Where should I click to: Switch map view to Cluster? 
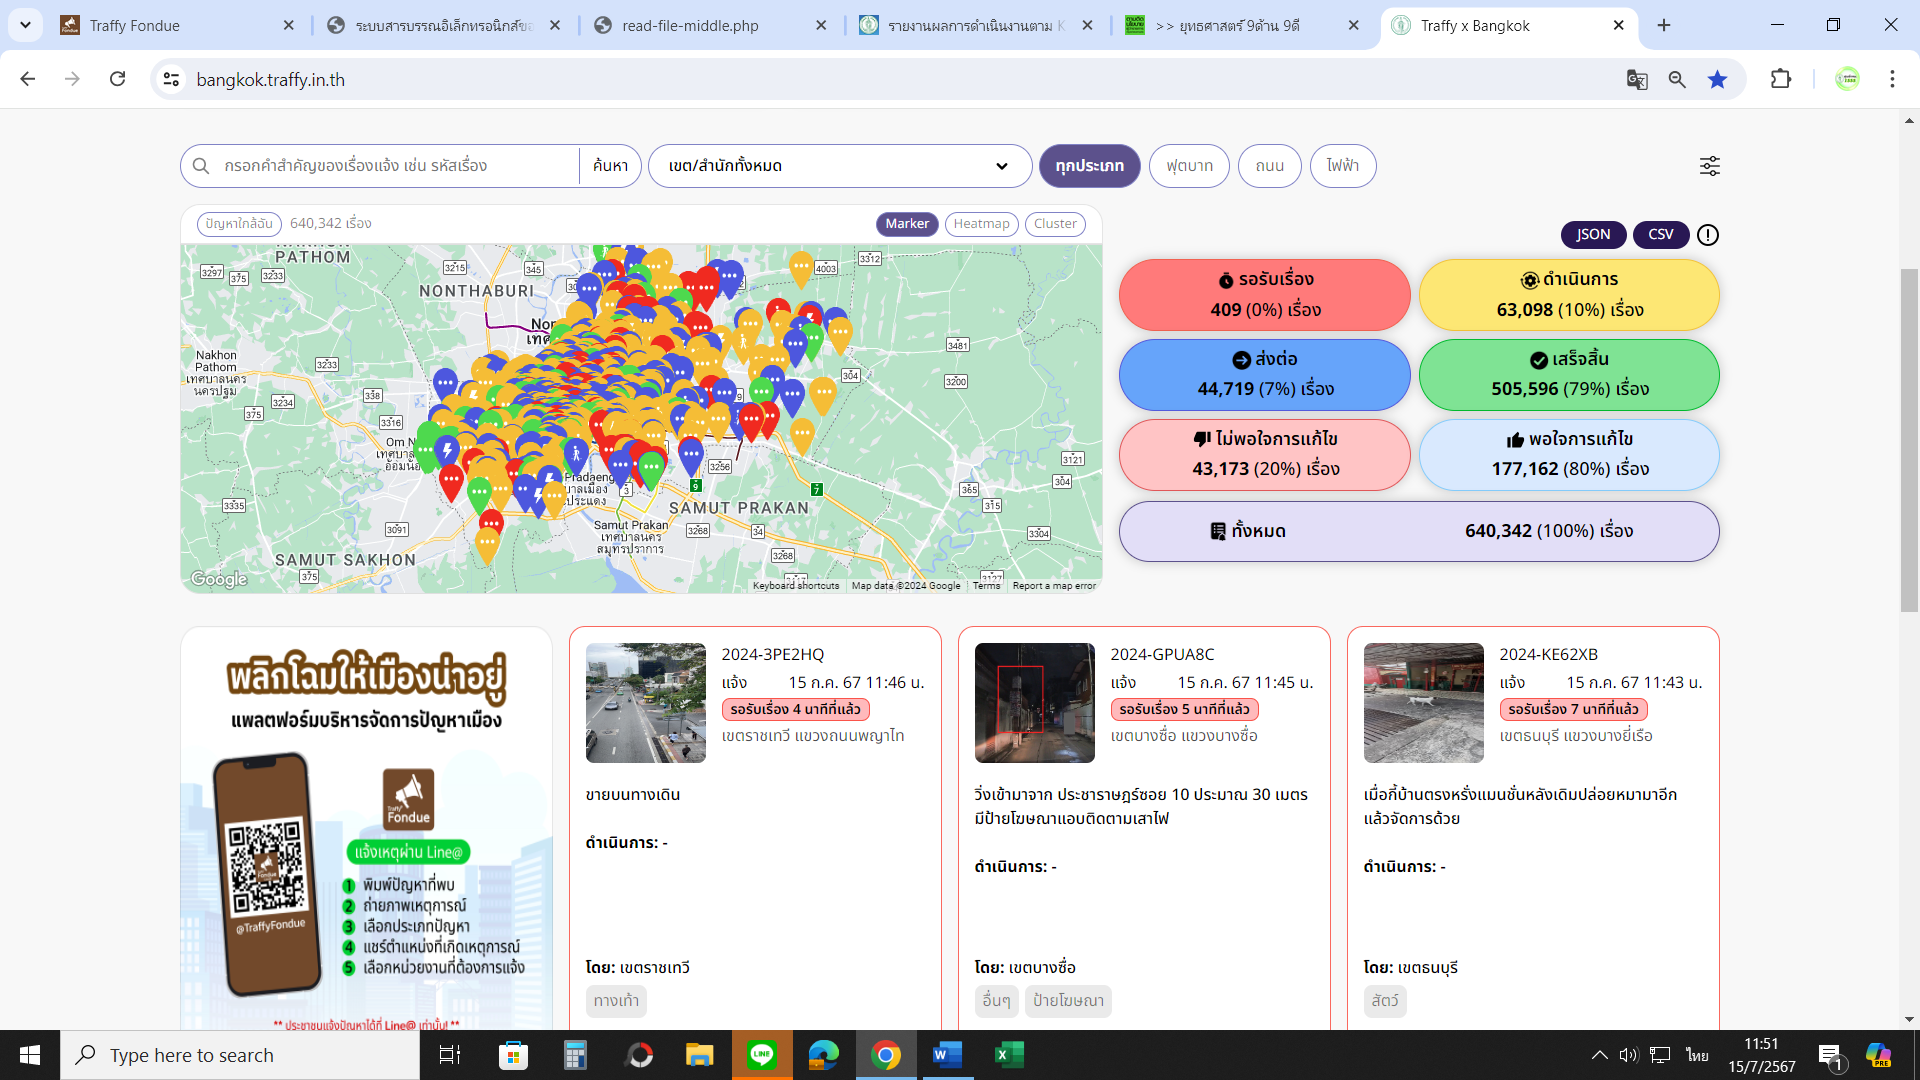pyautogui.click(x=1055, y=224)
